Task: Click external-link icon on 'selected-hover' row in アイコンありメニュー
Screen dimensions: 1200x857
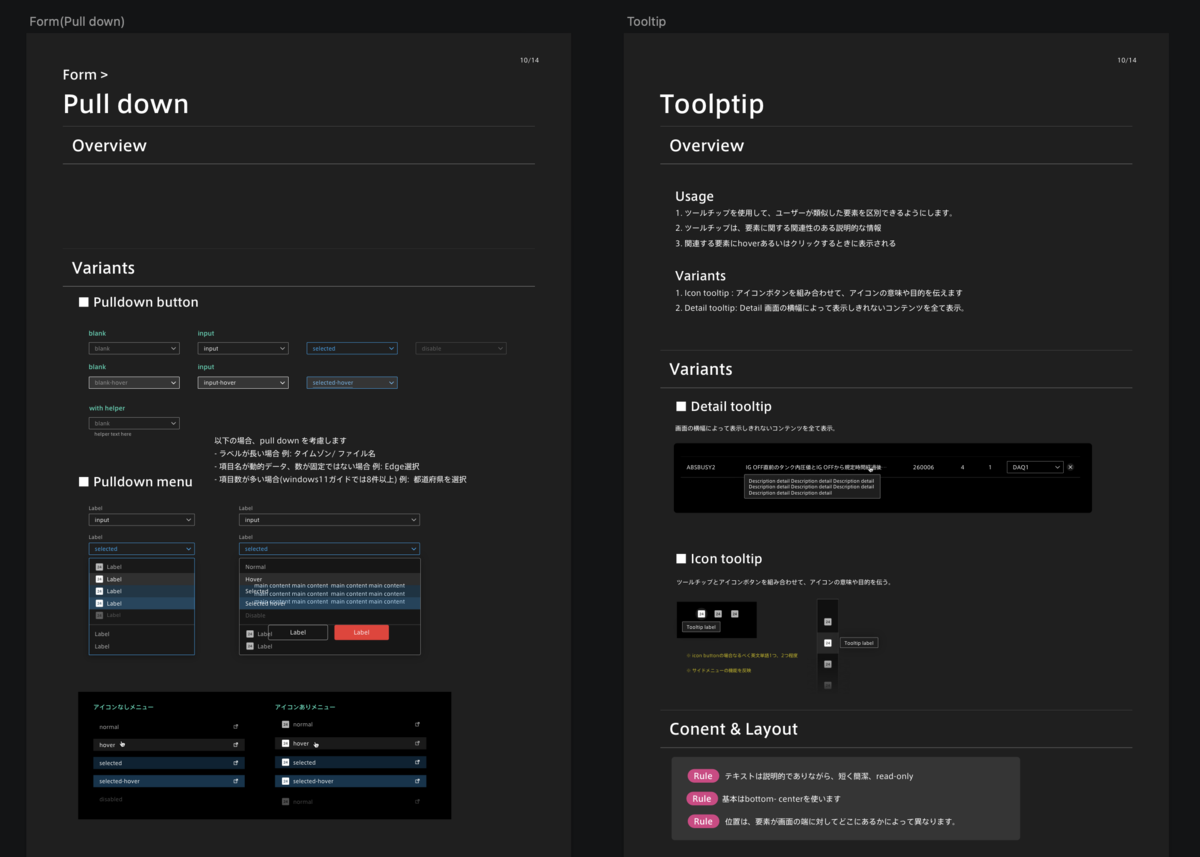Action: (418, 781)
